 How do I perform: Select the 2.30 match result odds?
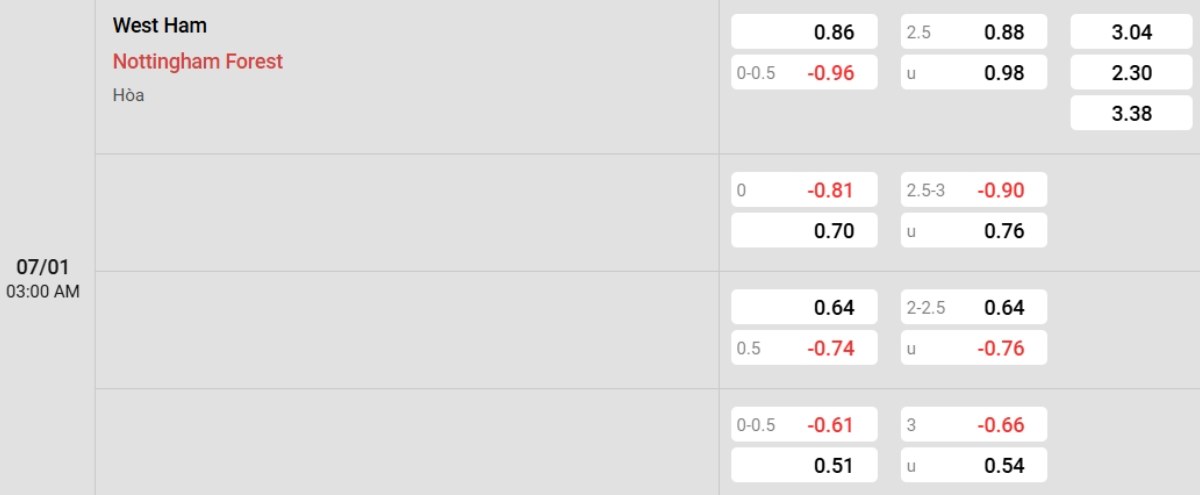click(x=1131, y=73)
